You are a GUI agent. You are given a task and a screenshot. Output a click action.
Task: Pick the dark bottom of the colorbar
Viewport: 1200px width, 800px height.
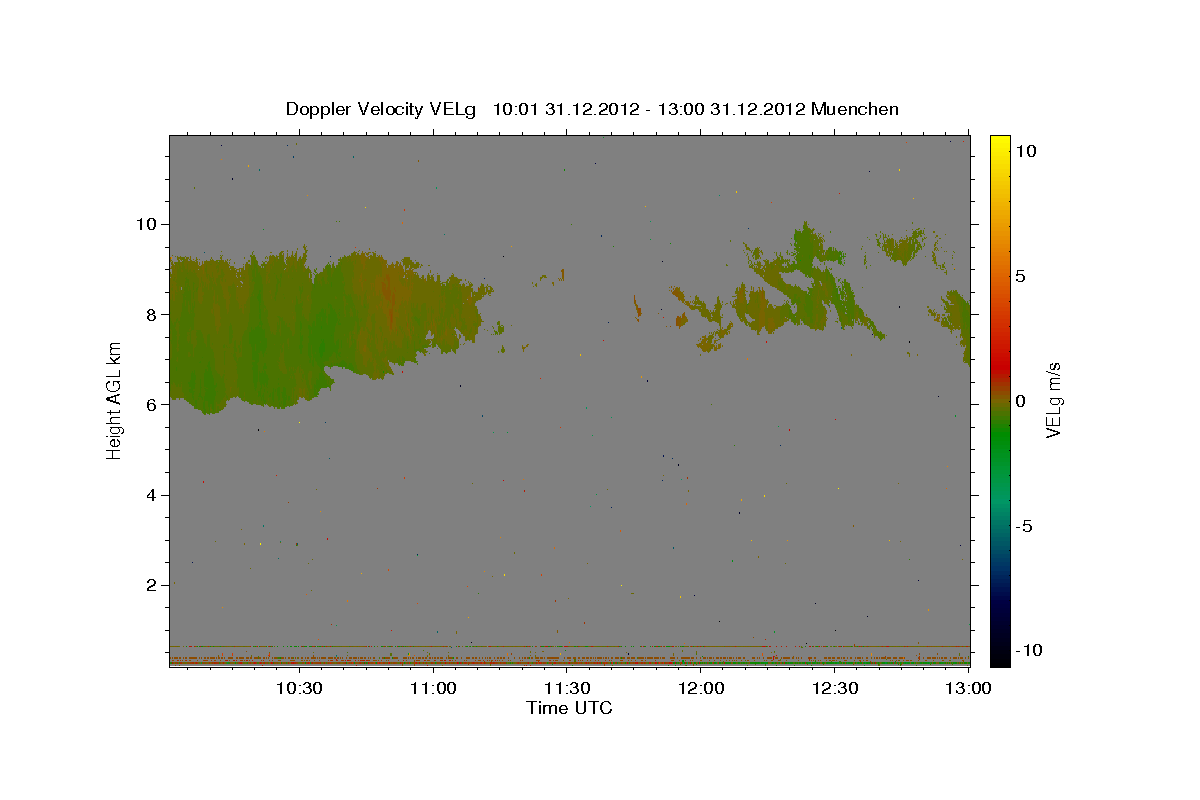pos(999,645)
